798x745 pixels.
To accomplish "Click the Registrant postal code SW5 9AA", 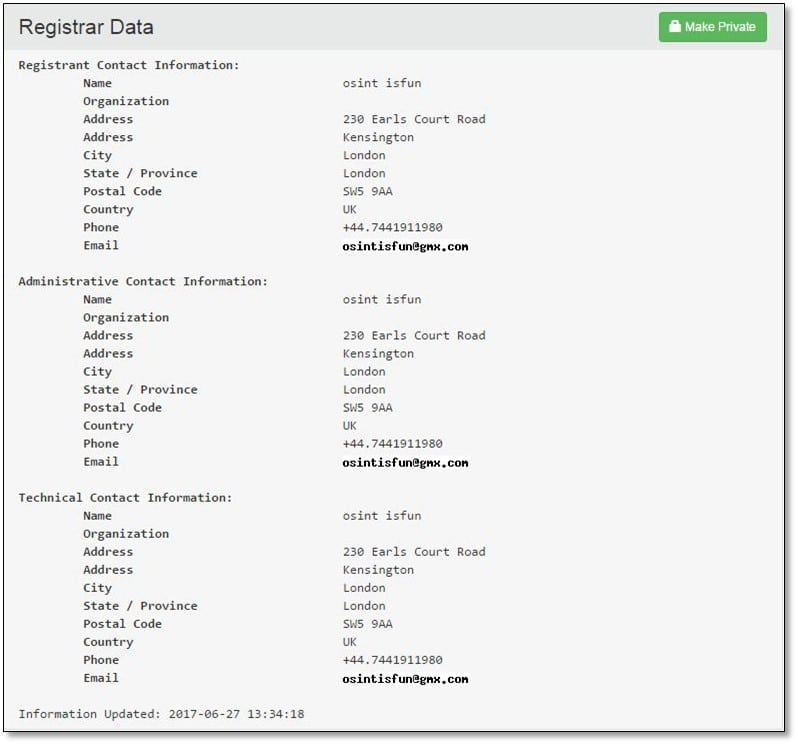I will pos(368,191).
